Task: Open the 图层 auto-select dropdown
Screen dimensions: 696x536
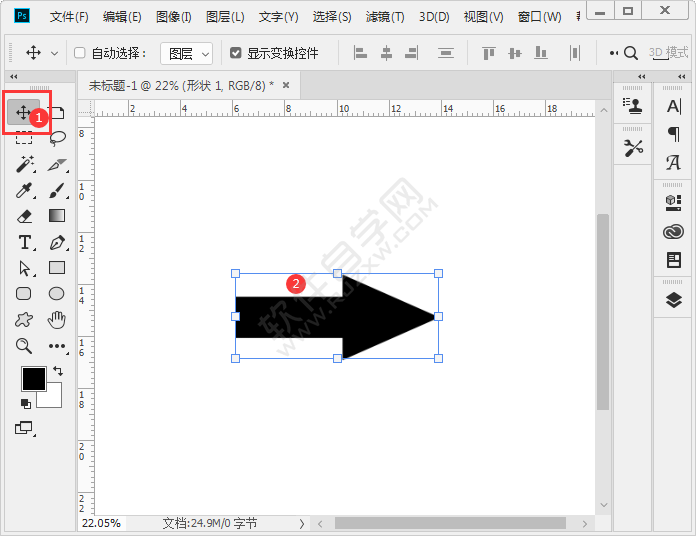Action: pyautogui.click(x=186, y=54)
